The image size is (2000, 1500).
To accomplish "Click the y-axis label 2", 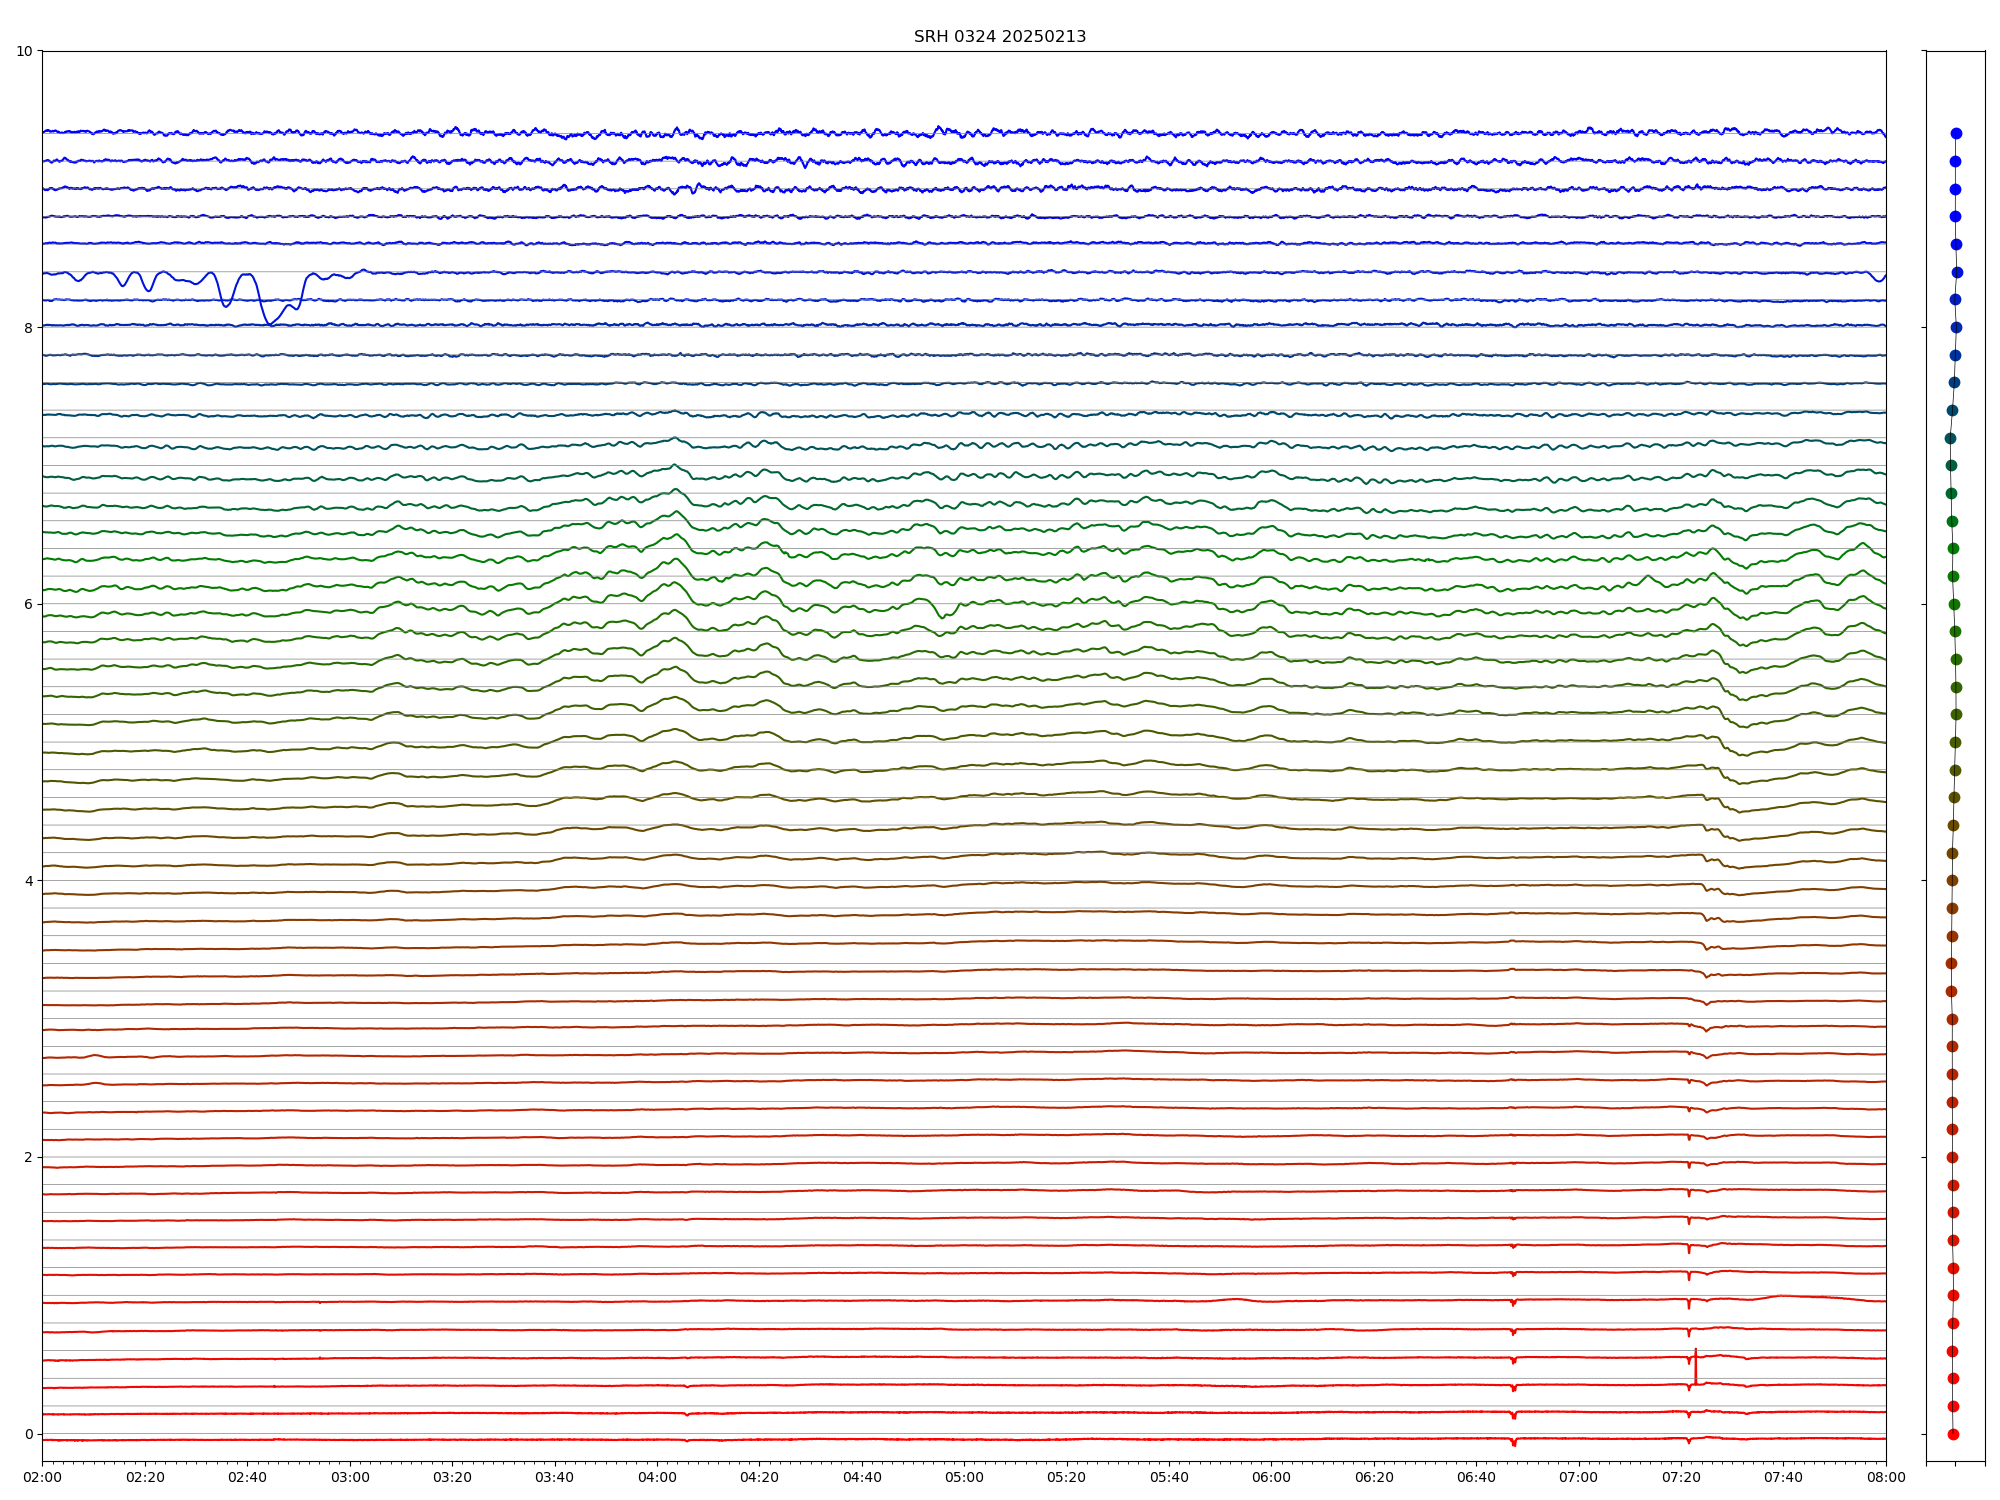I will coord(28,1157).
